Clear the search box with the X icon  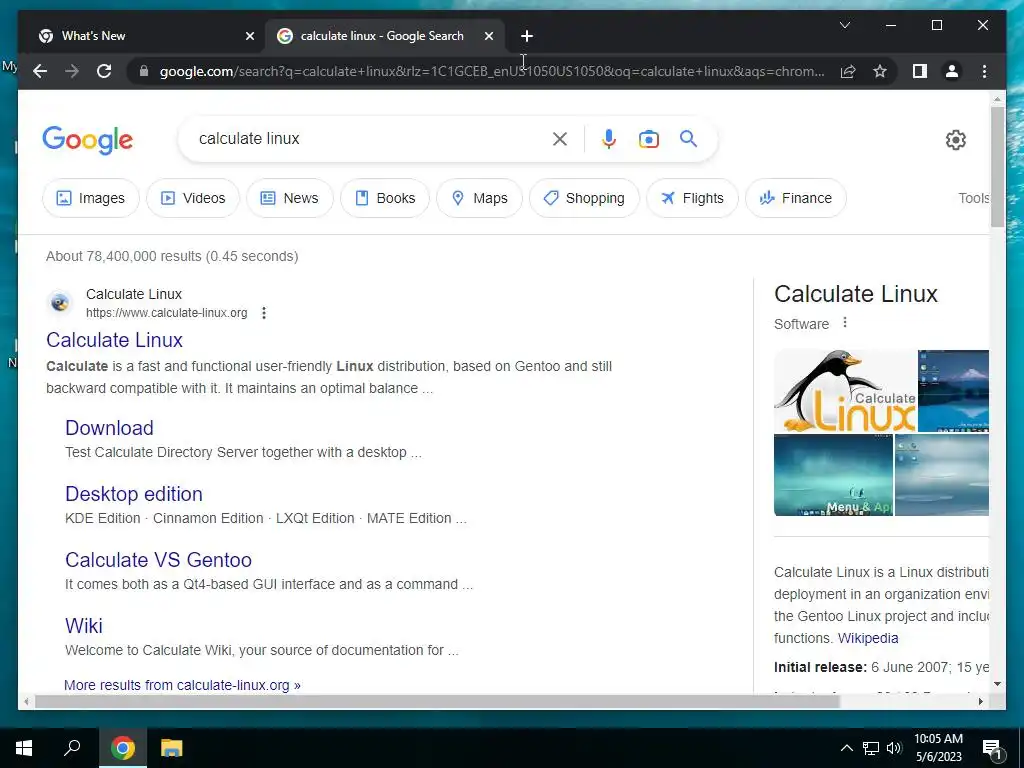point(560,138)
